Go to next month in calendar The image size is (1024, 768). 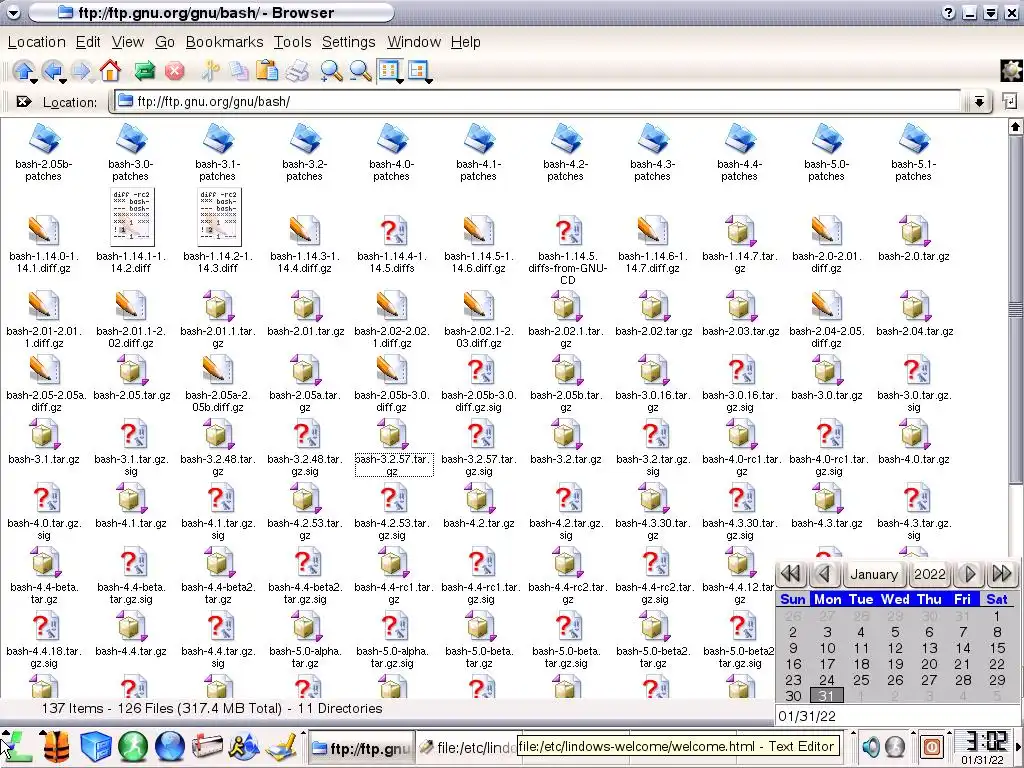point(970,574)
